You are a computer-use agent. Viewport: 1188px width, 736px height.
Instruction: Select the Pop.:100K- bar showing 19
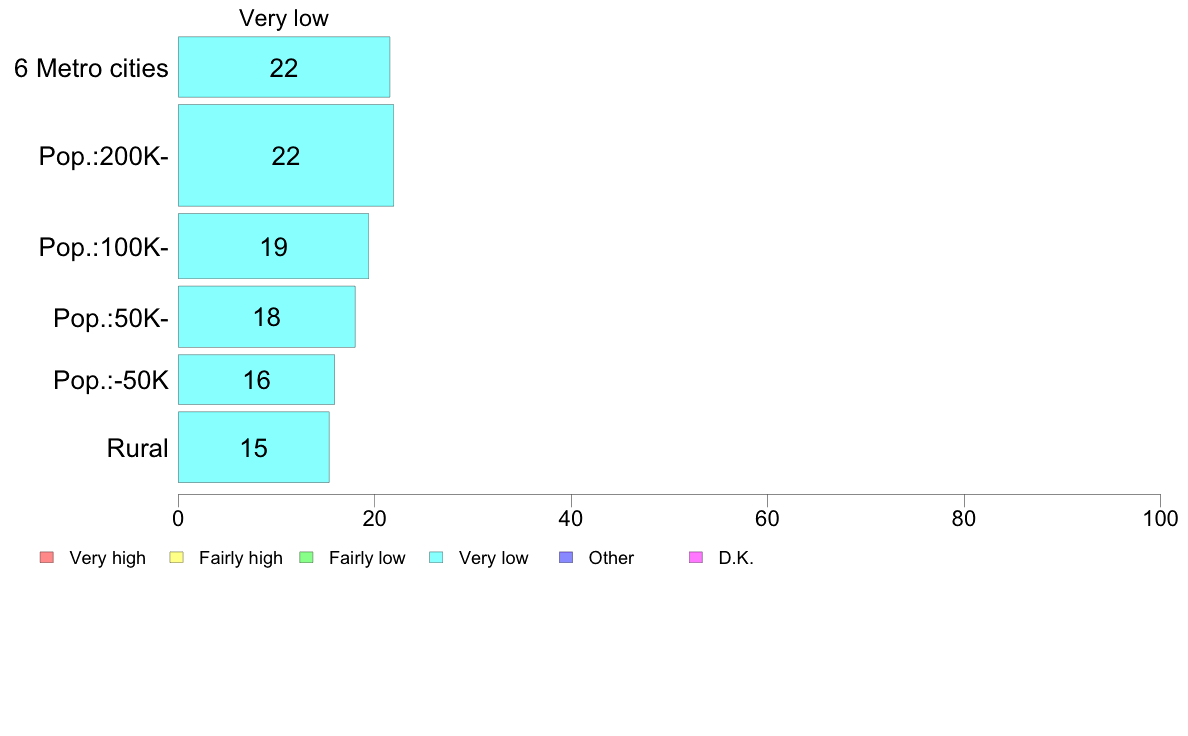274,246
